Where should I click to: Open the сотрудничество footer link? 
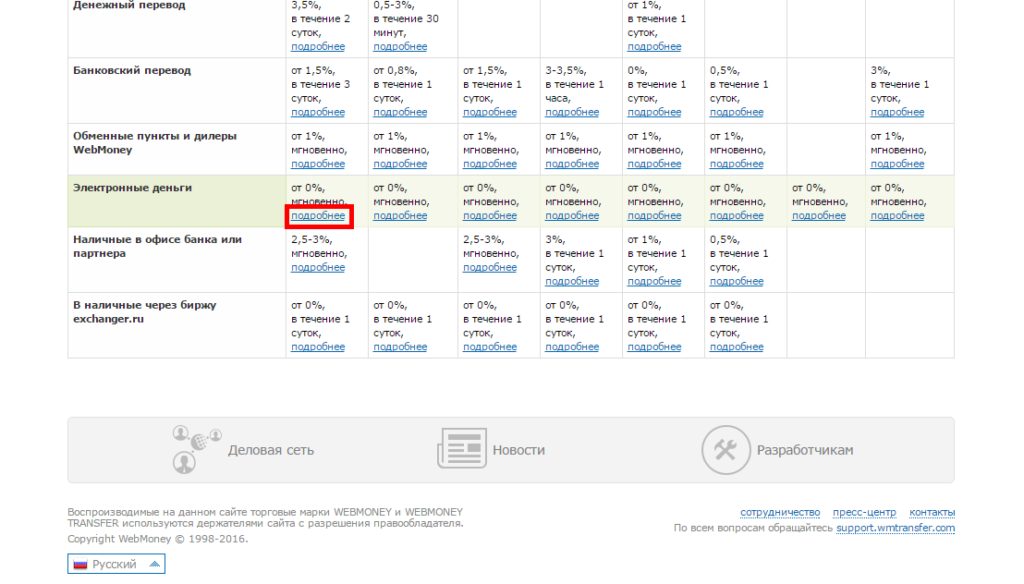[x=779, y=512]
